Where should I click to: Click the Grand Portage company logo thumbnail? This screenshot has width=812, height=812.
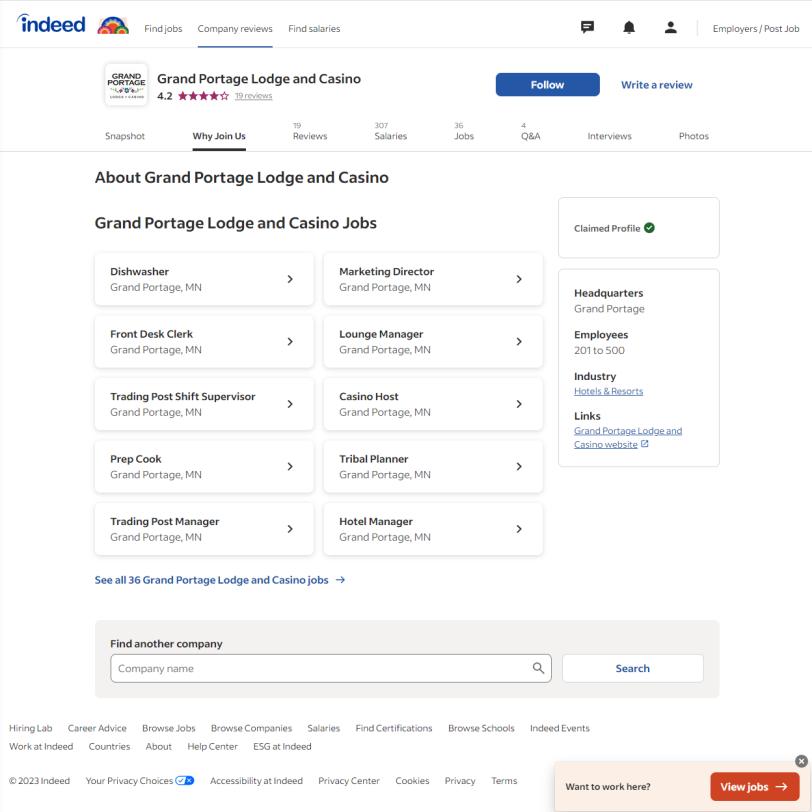(126, 85)
